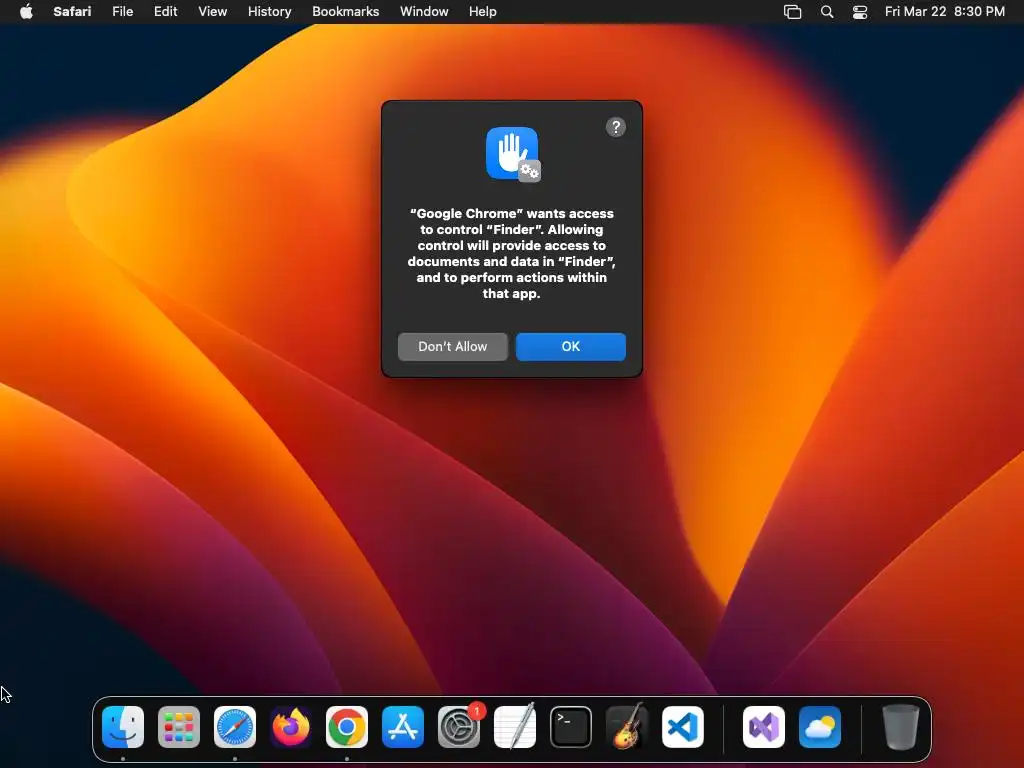Screen dimensions: 1024x768
Task: Launch Visual Studio Code from Dock
Action: point(683,727)
